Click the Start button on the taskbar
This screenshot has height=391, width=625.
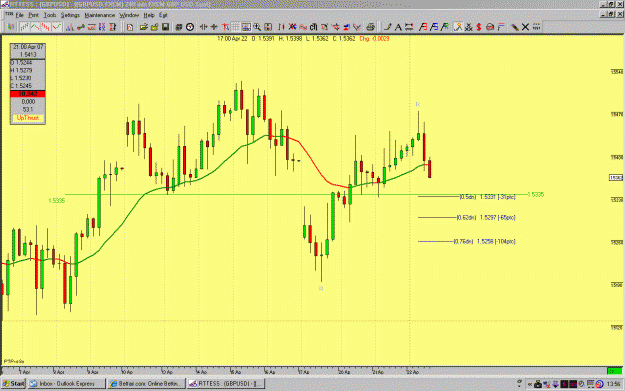point(14,383)
